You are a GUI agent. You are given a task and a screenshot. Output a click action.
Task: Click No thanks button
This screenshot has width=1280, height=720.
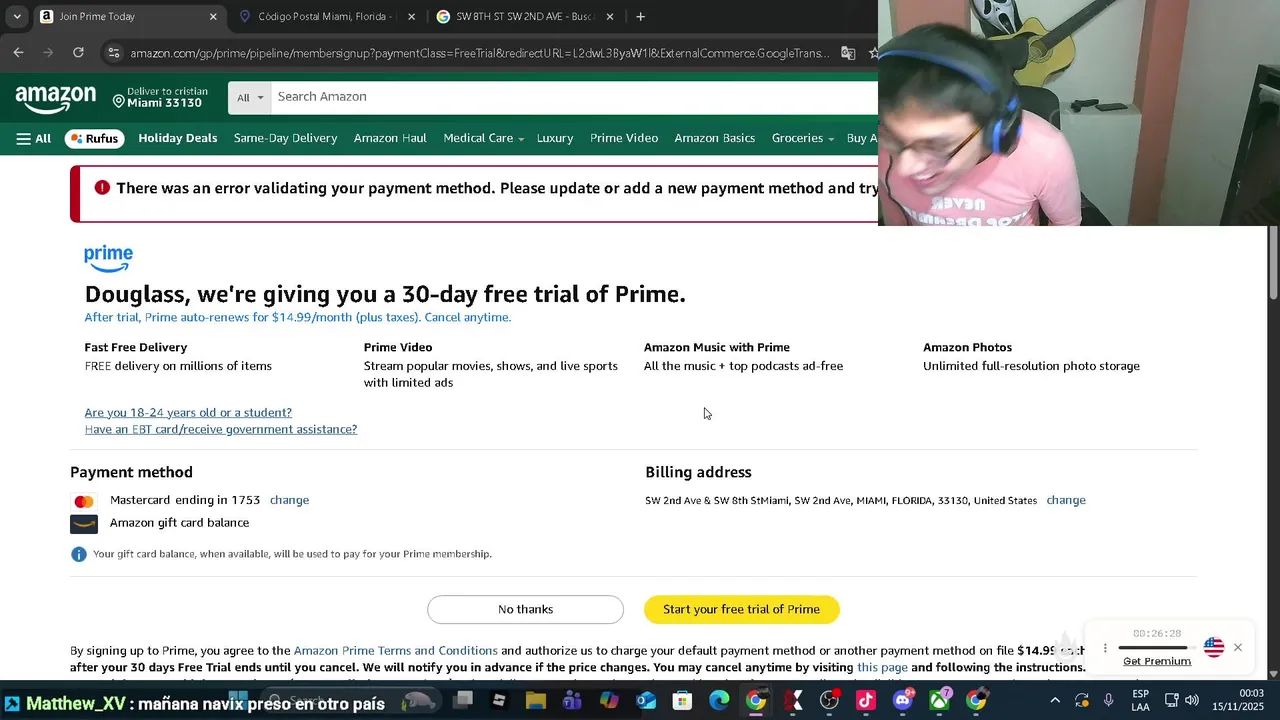525,609
